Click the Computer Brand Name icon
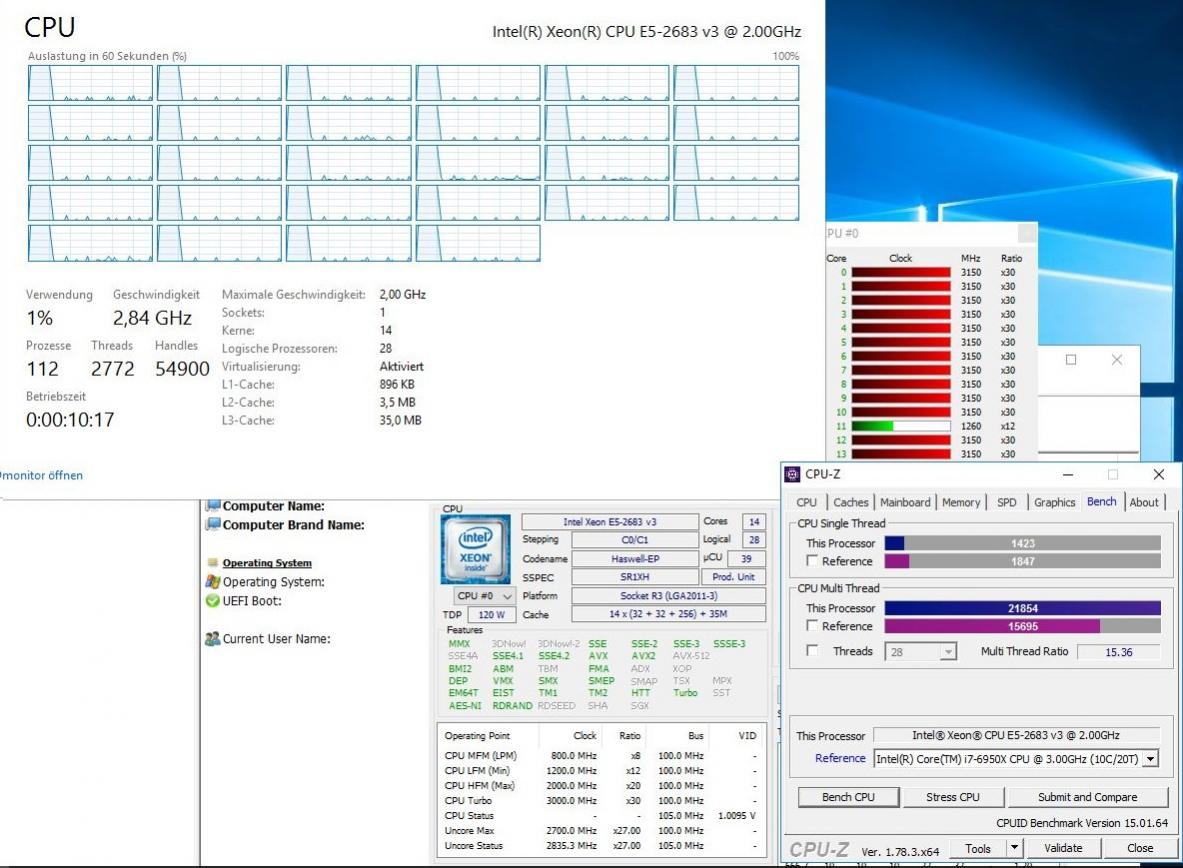This screenshot has height=868, width=1183. [213, 524]
